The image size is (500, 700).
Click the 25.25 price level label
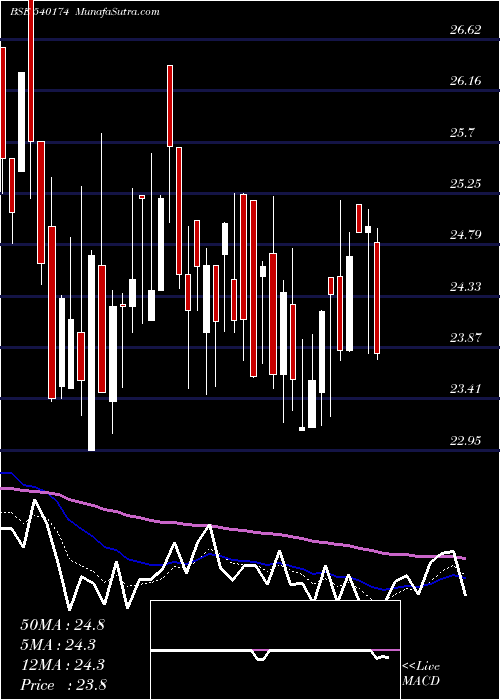point(466,184)
